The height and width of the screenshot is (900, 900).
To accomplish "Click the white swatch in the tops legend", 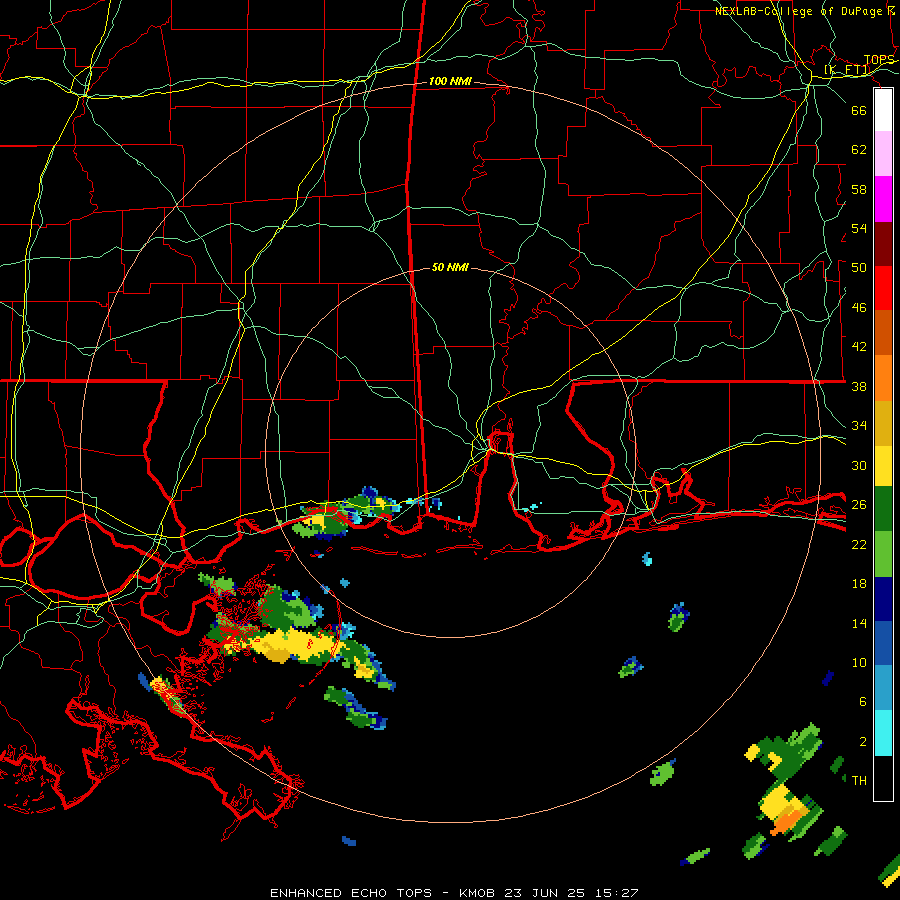I will coord(883,110).
